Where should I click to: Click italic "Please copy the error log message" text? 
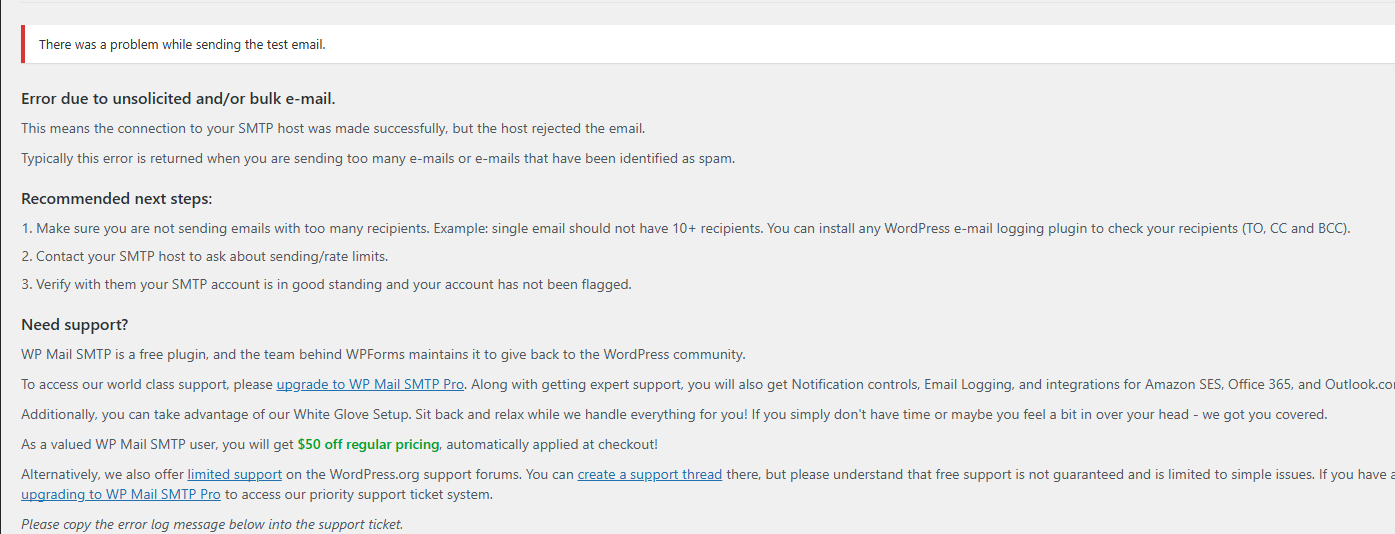(212, 524)
